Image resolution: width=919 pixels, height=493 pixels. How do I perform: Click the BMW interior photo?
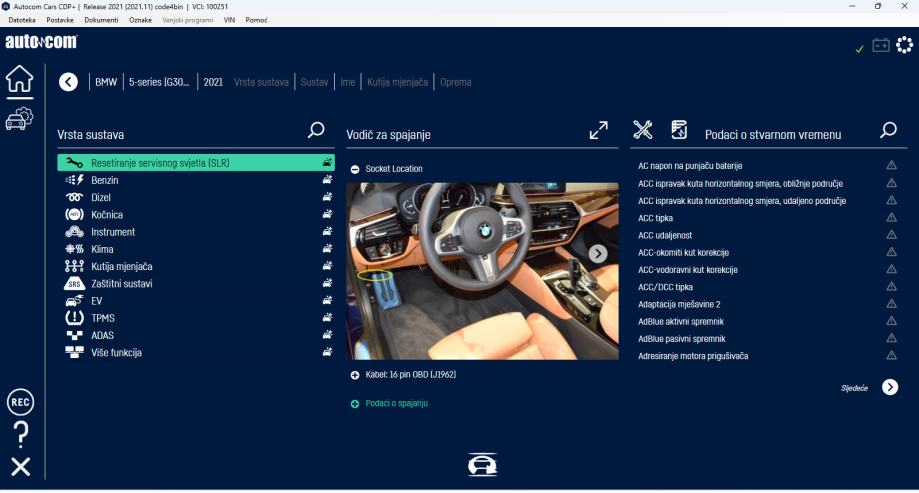point(482,271)
